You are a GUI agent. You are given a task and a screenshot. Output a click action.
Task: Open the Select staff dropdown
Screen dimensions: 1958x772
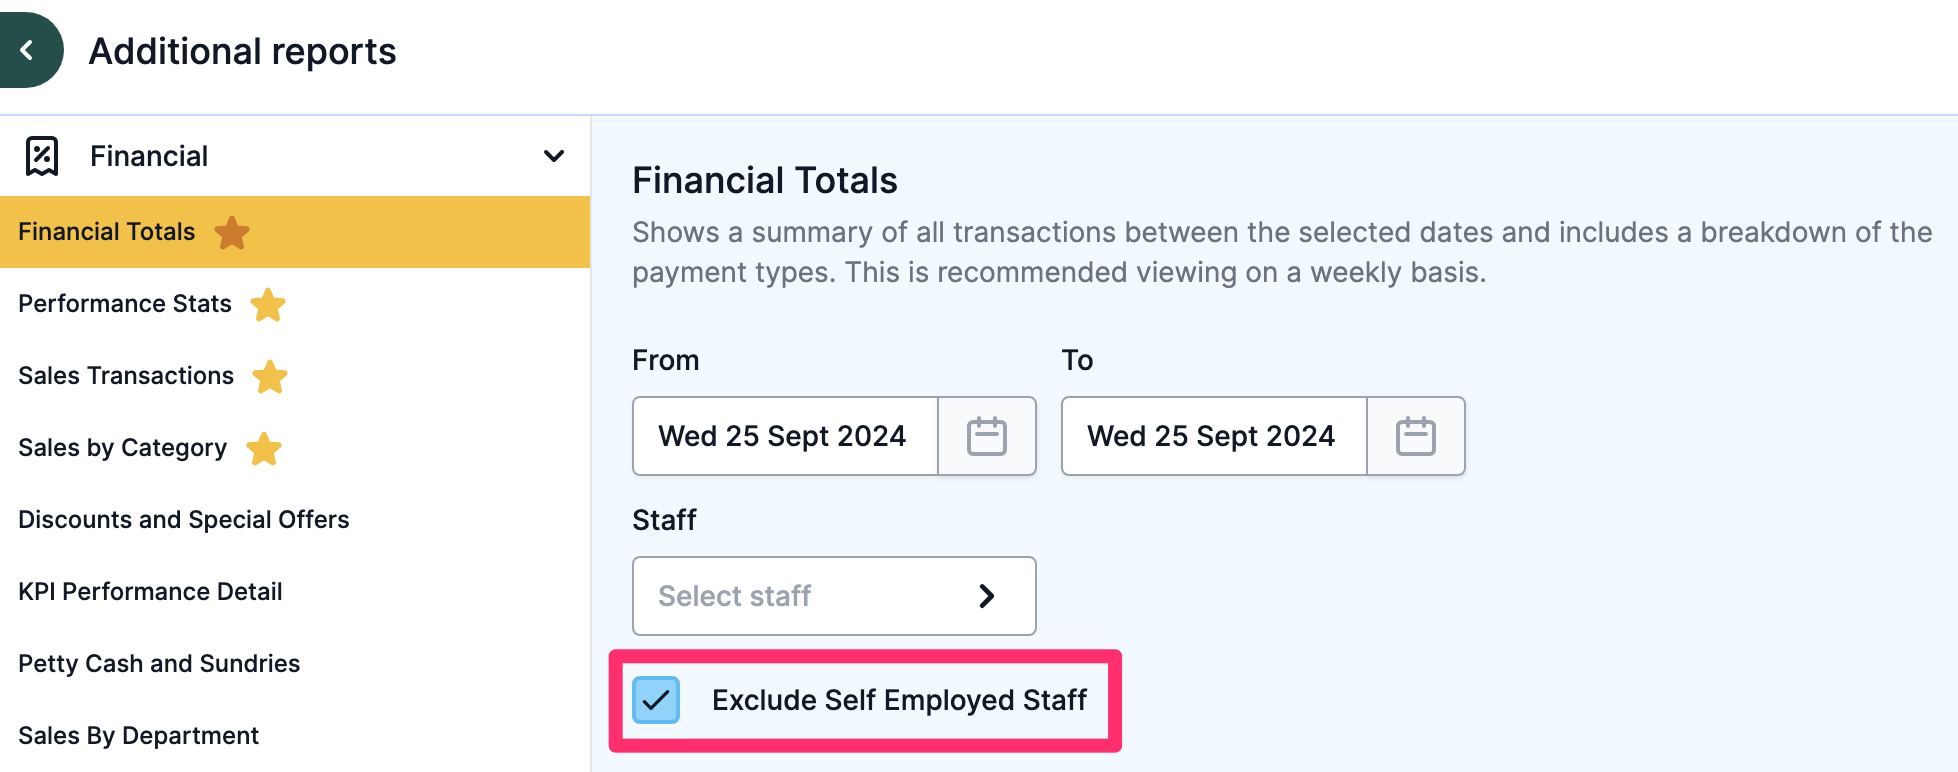pos(834,596)
